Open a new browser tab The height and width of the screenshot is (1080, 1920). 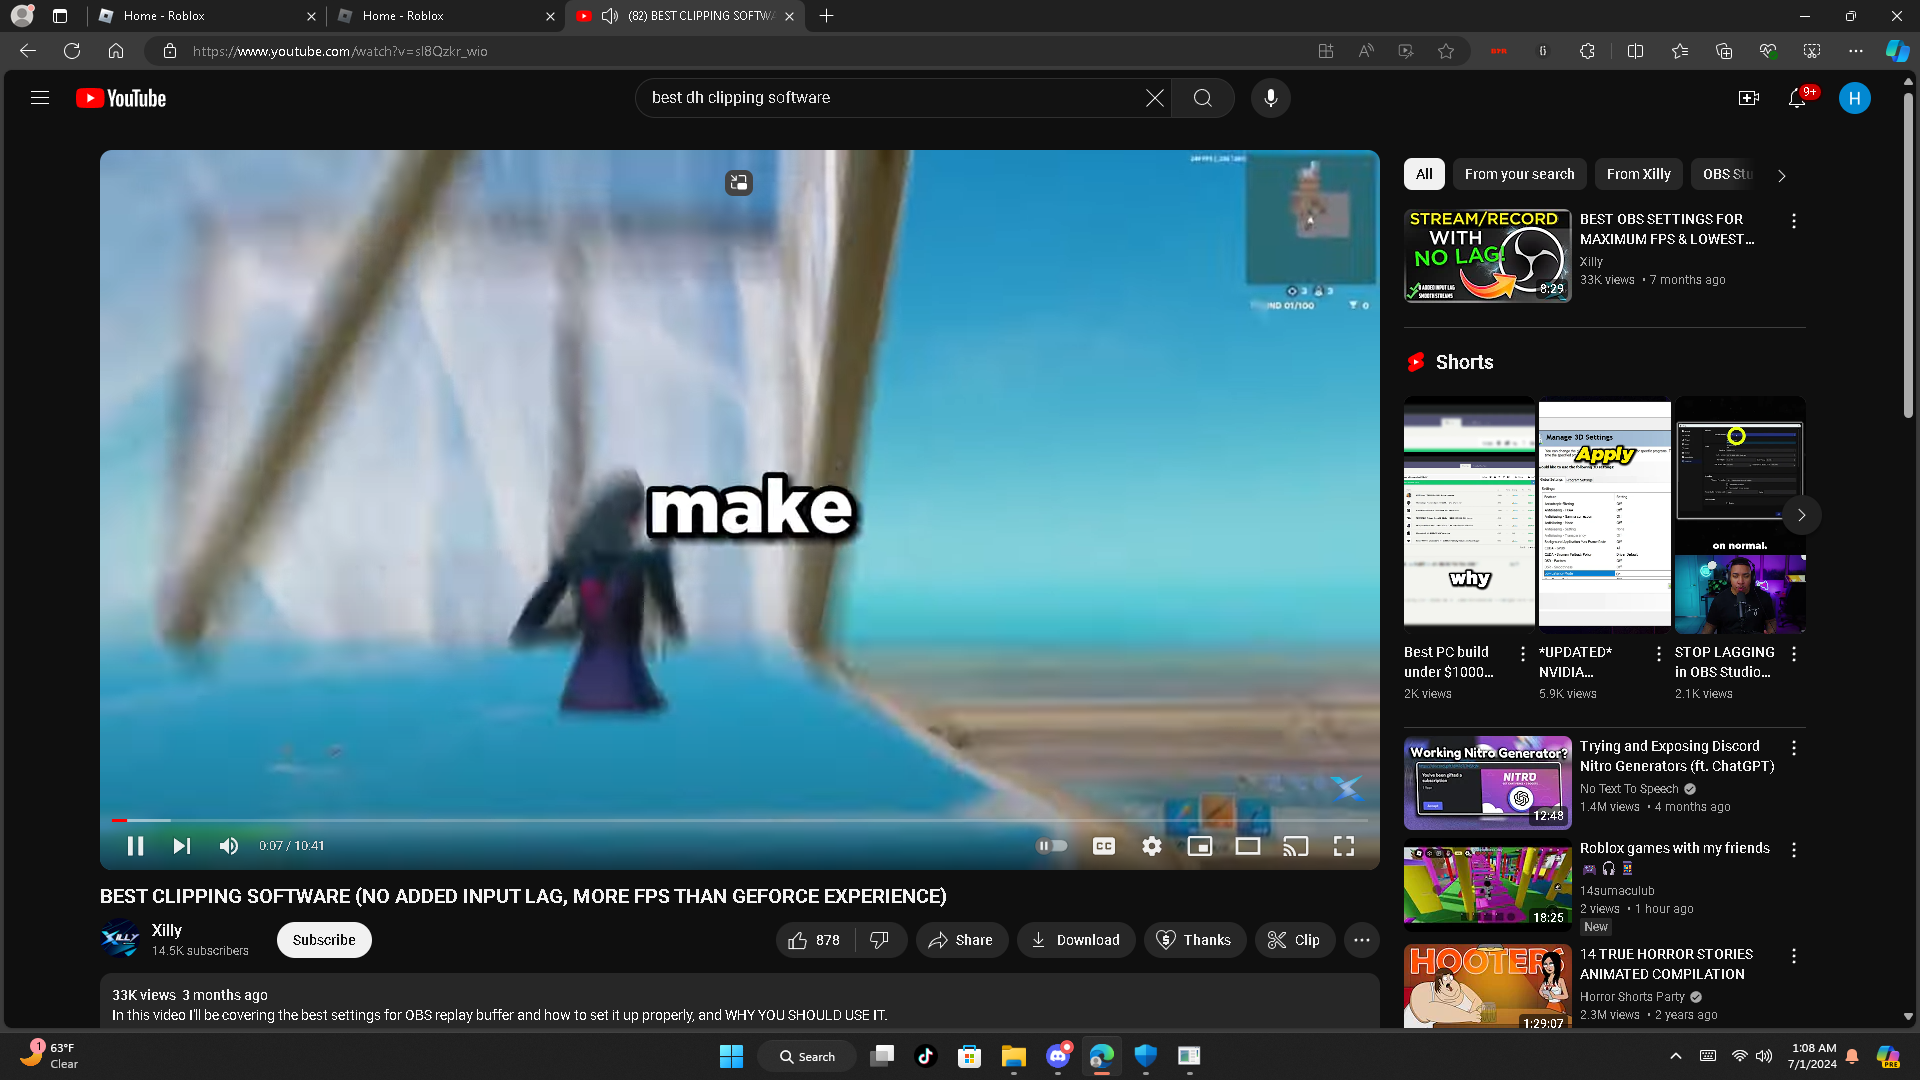click(x=826, y=16)
